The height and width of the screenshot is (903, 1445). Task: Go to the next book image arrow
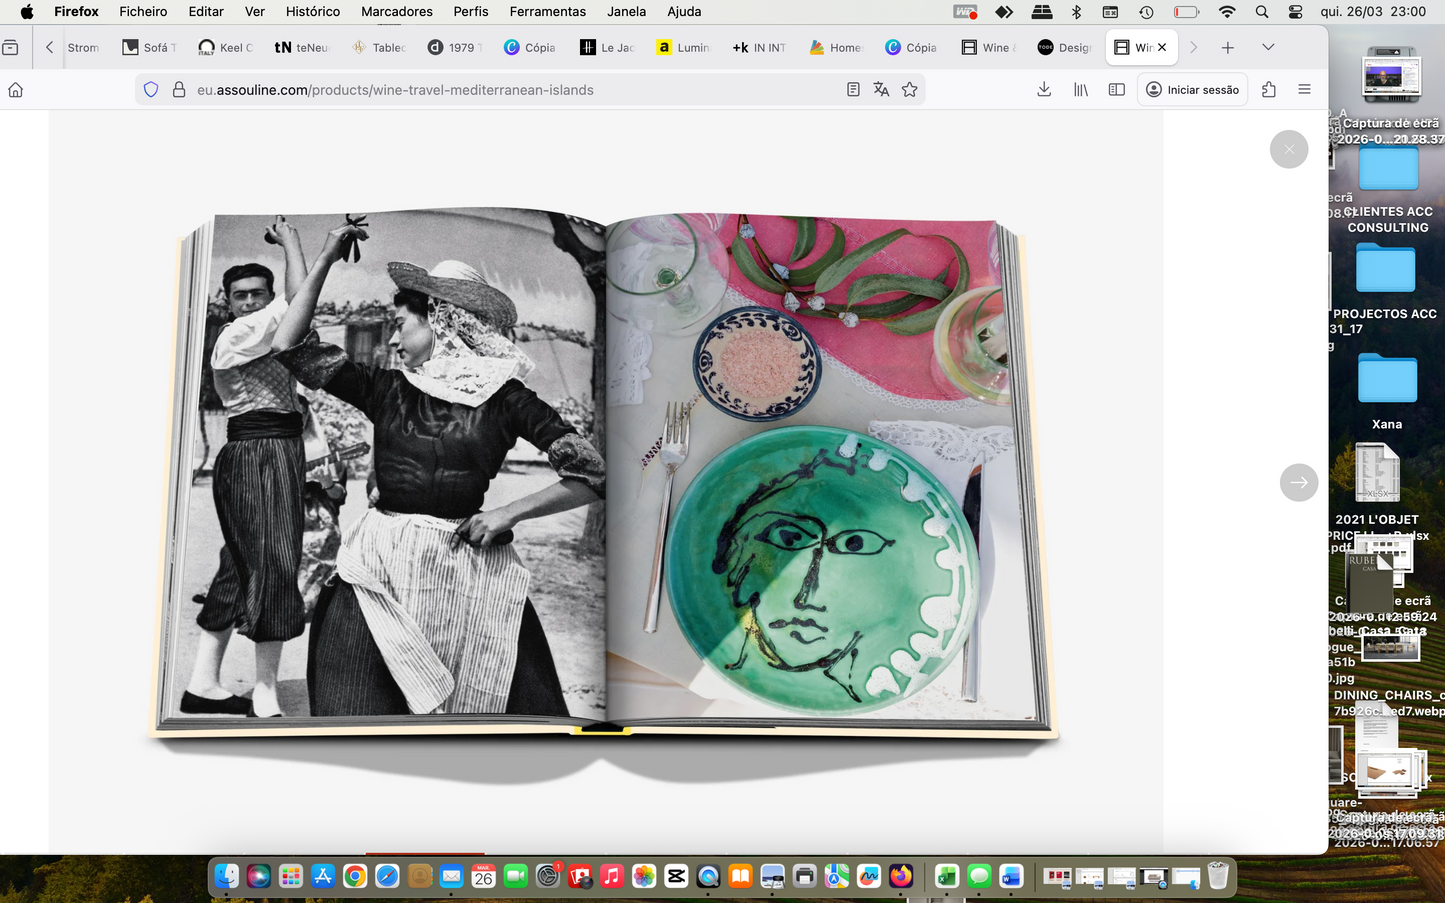click(x=1299, y=482)
